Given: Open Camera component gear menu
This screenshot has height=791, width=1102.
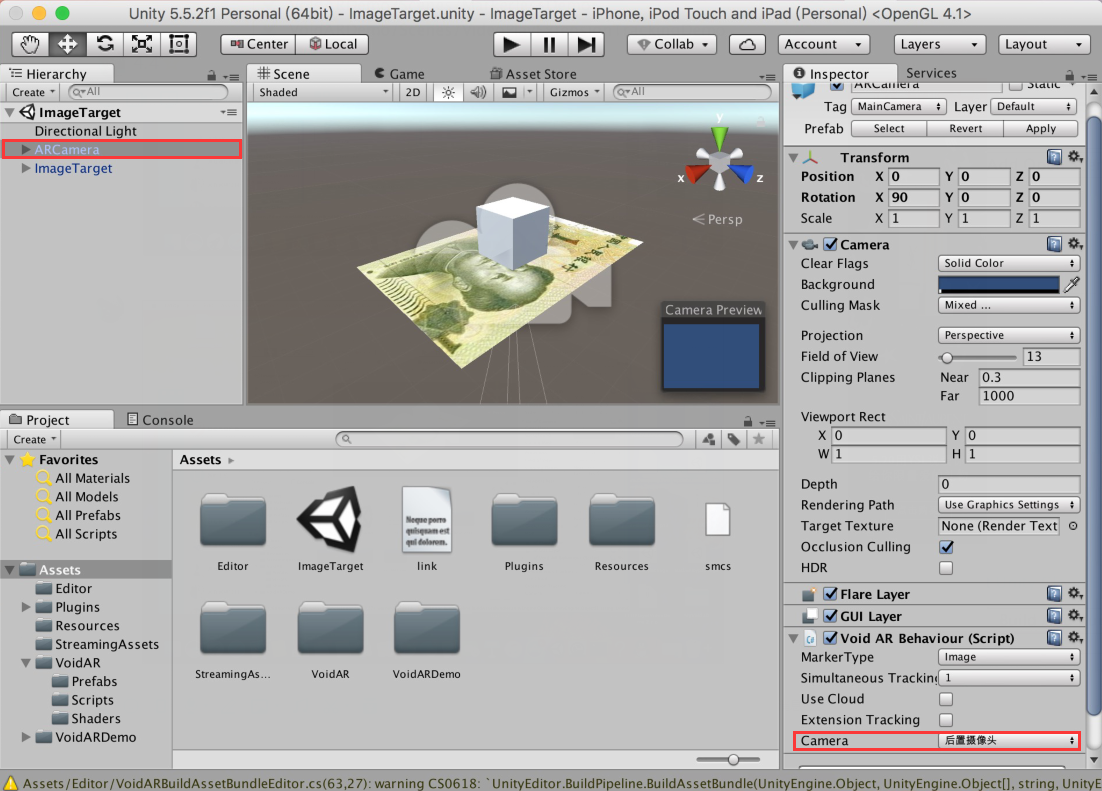Looking at the screenshot, I should [x=1075, y=244].
